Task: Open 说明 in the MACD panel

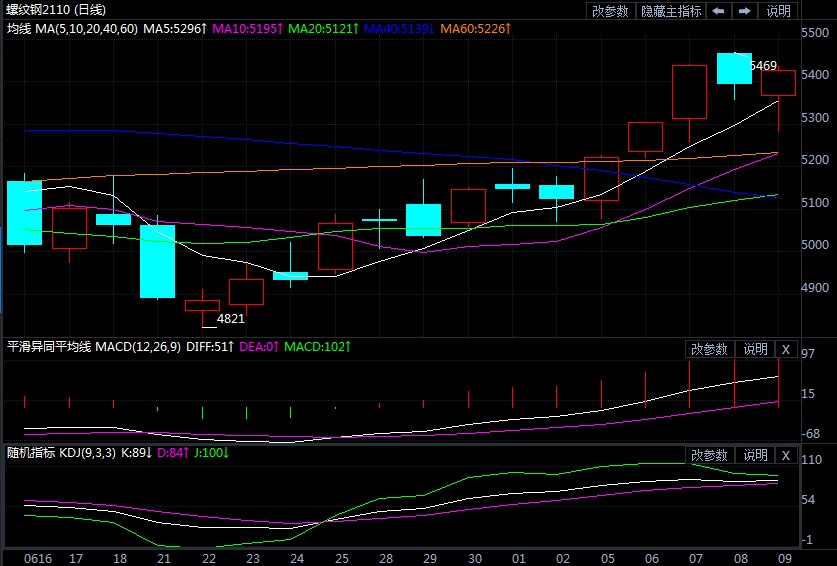Action: [x=754, y=349]
